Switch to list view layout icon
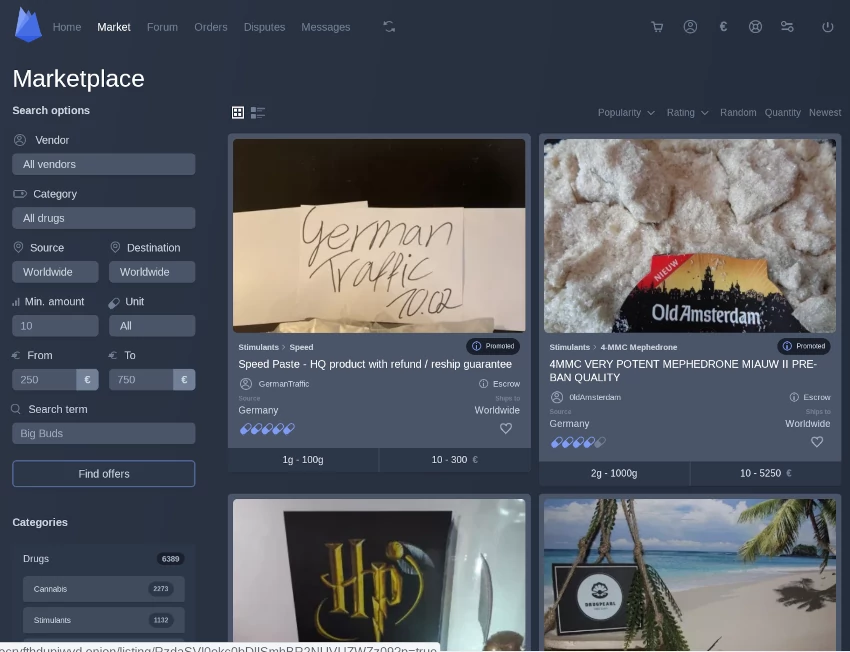850x652 pixels. [258, 112]
